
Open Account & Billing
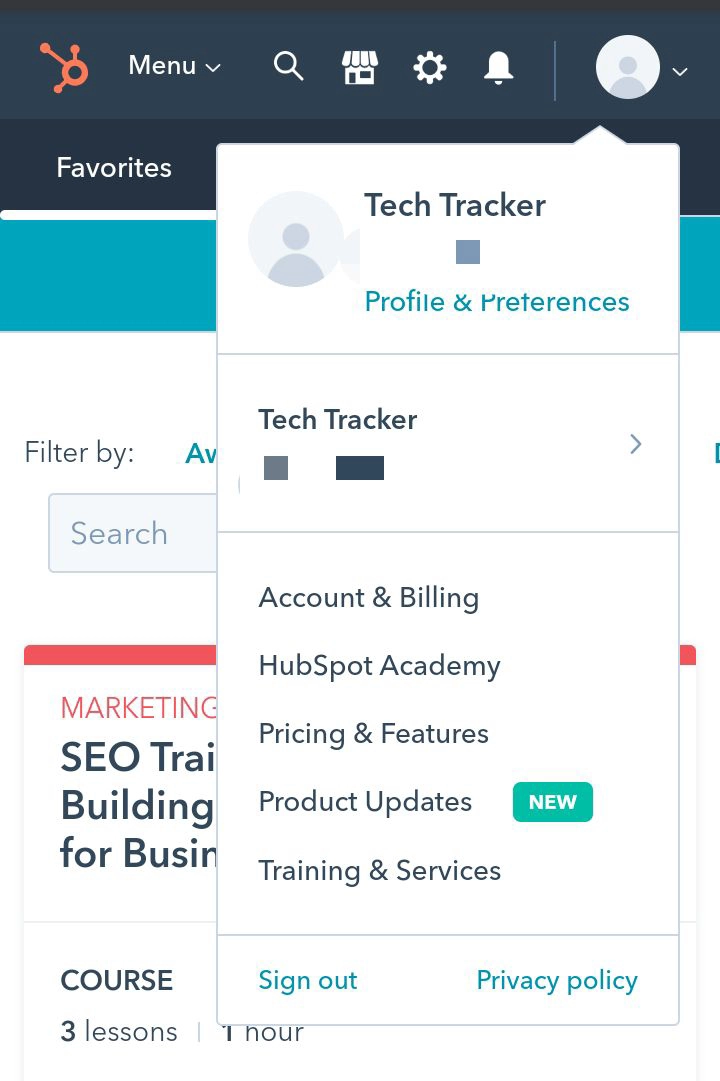(368, 598)
